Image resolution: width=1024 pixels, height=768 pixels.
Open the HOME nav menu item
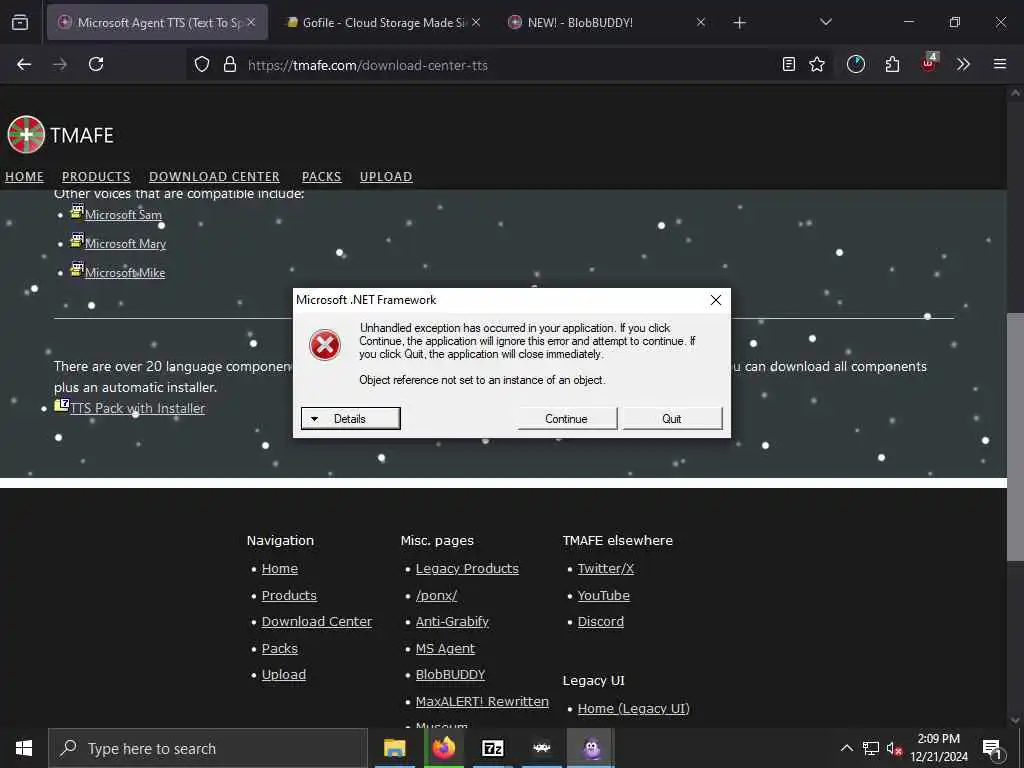(x=24, y=176)
